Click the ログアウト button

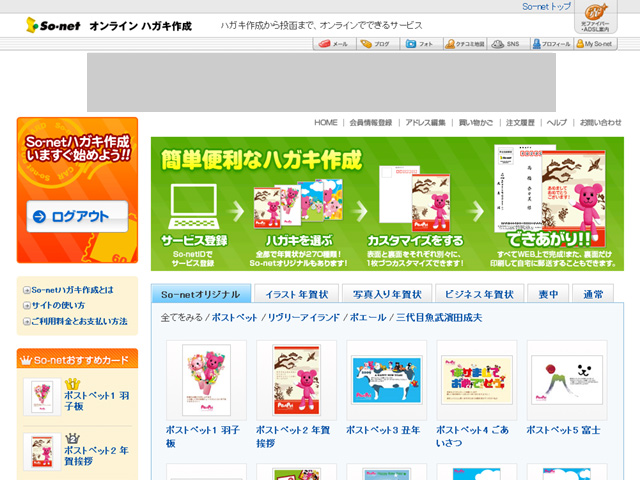tap(78, 216)
